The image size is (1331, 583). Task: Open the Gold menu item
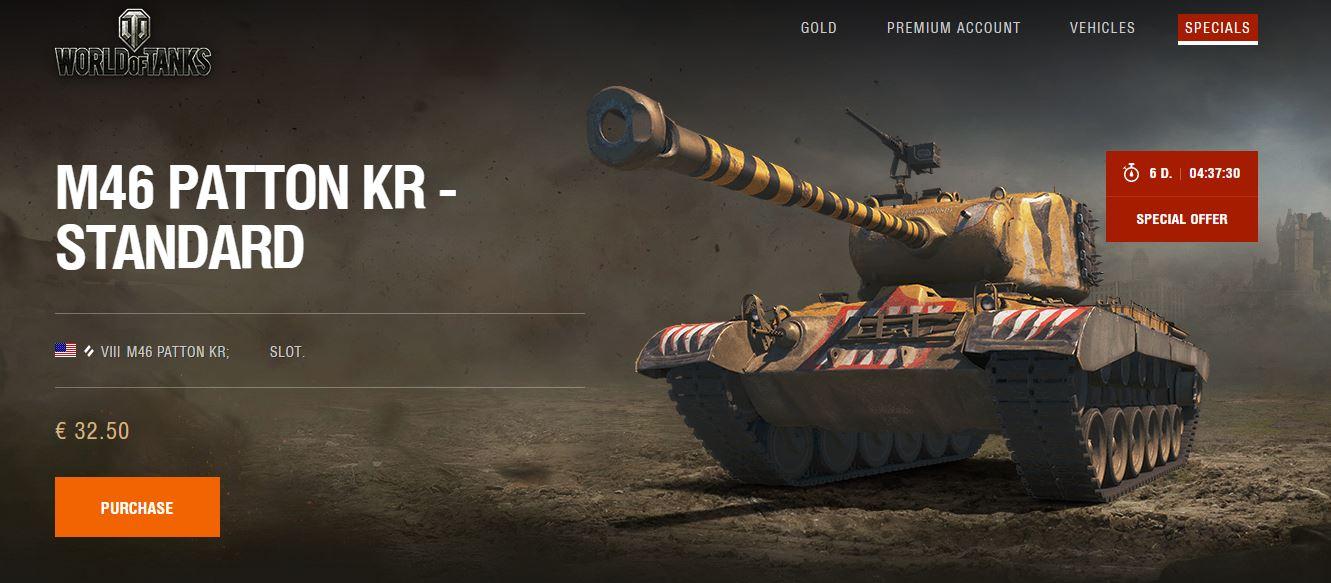tap(819, 28)
